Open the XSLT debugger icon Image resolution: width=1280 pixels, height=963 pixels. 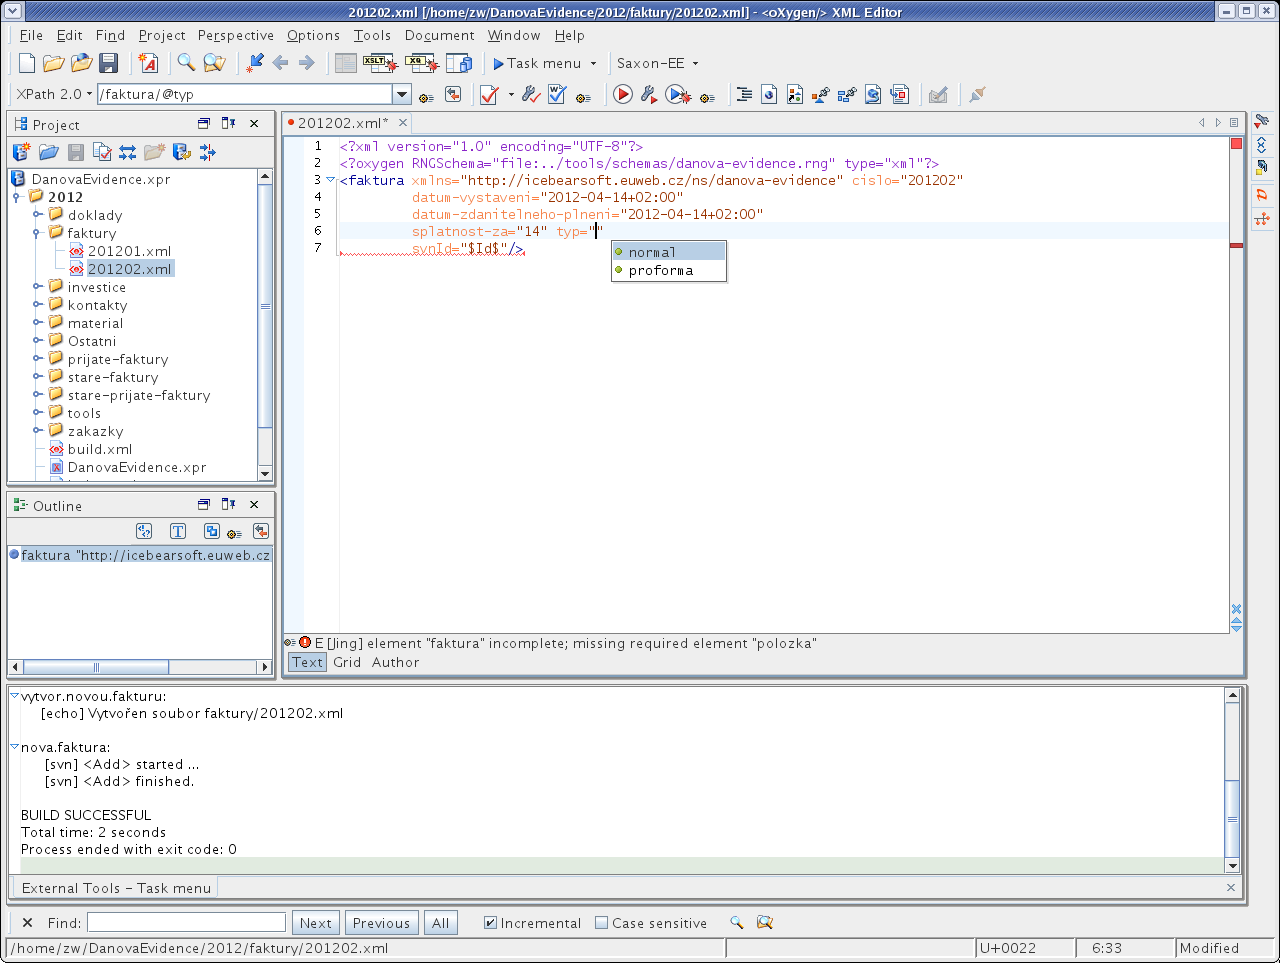pyautogui.click(x=380, y=64)
